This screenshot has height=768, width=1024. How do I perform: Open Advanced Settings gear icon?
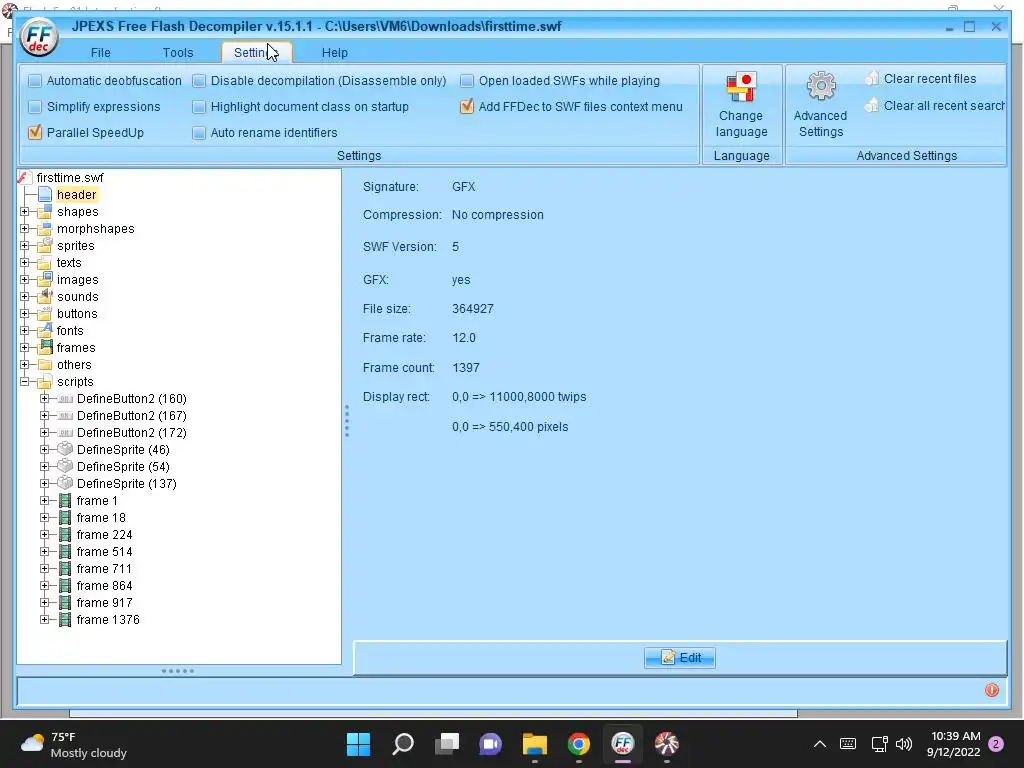point(820,104)
